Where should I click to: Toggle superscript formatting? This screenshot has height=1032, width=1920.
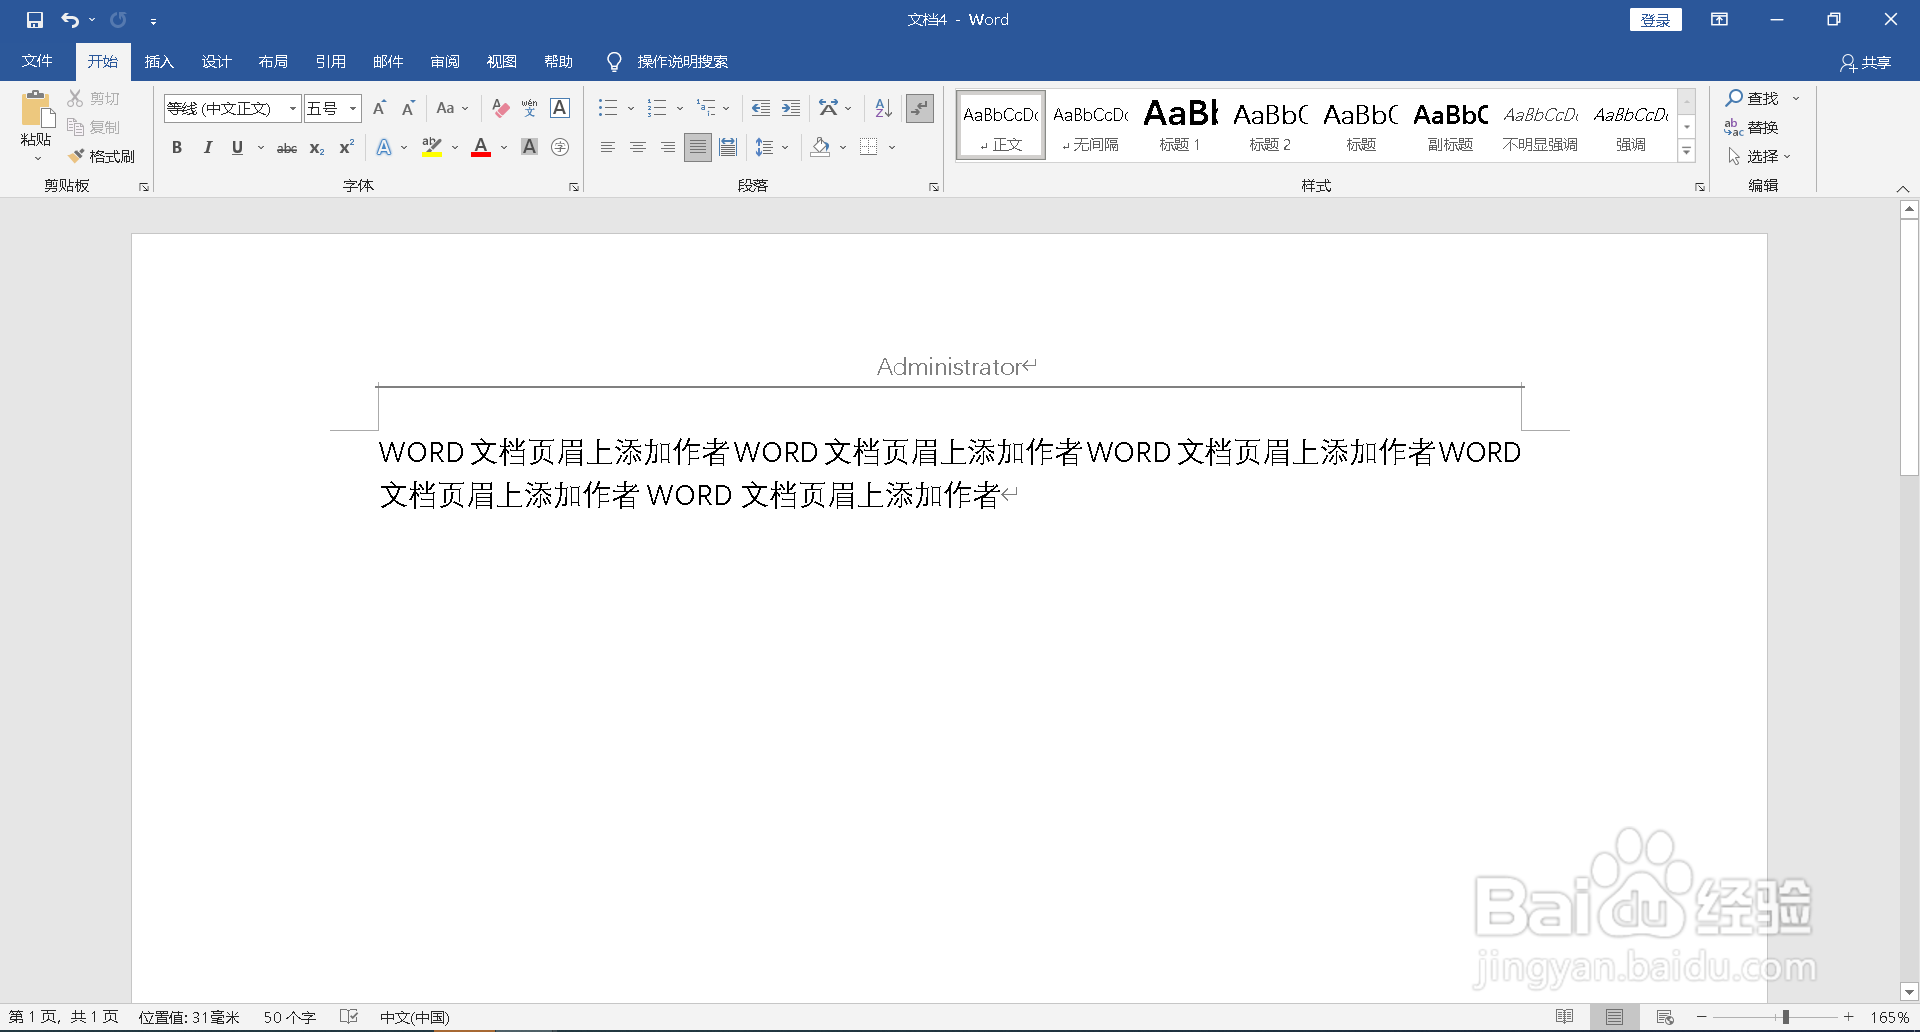click(x=347, y=148)
